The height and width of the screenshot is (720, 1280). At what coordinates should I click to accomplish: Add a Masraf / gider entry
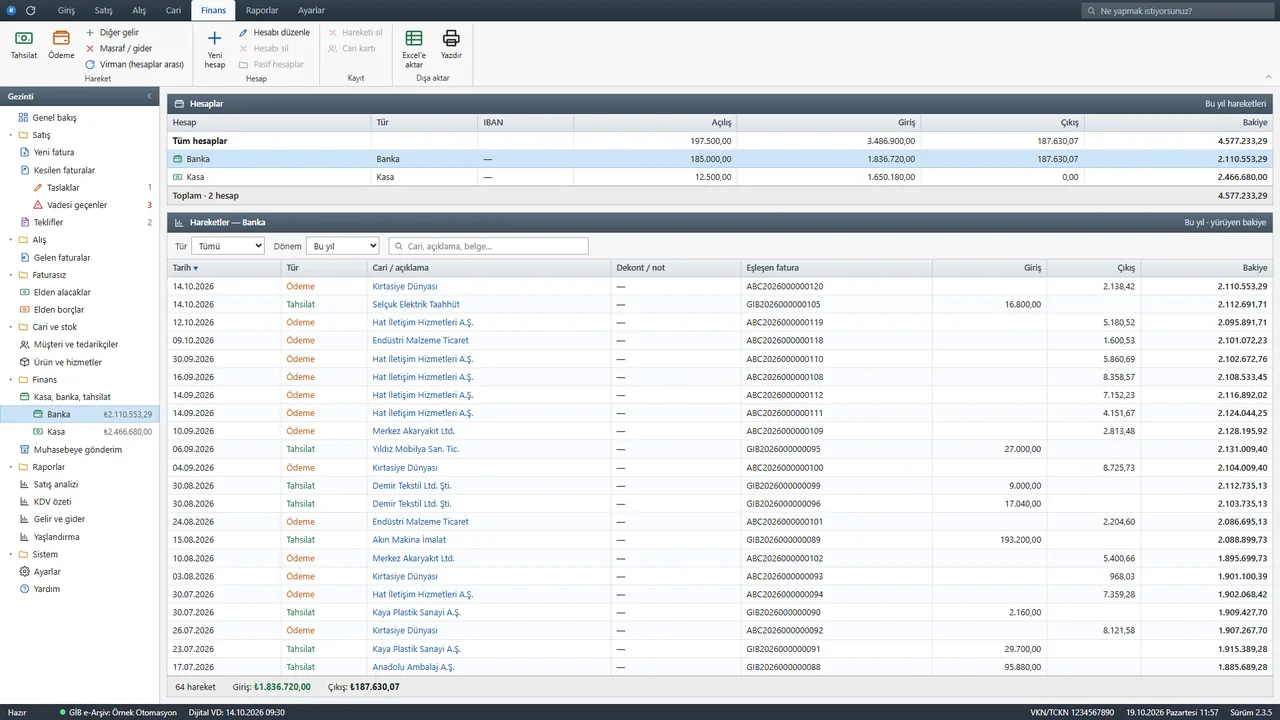[x=118, y=48]
